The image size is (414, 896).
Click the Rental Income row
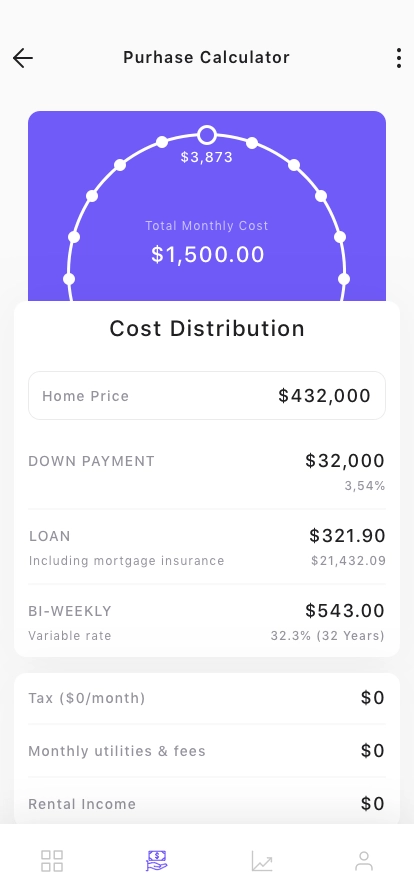point(207,803)
